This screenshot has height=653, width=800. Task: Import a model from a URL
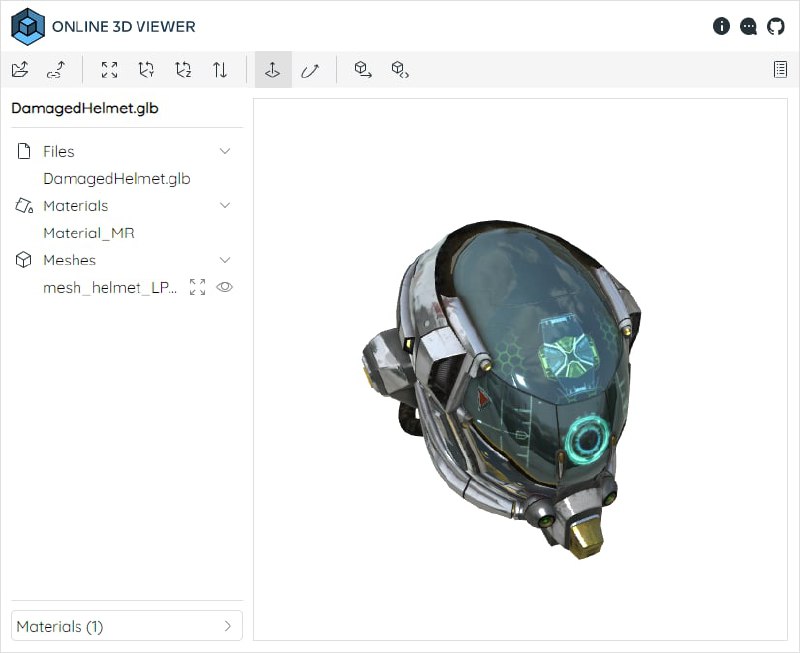[55, 69]
